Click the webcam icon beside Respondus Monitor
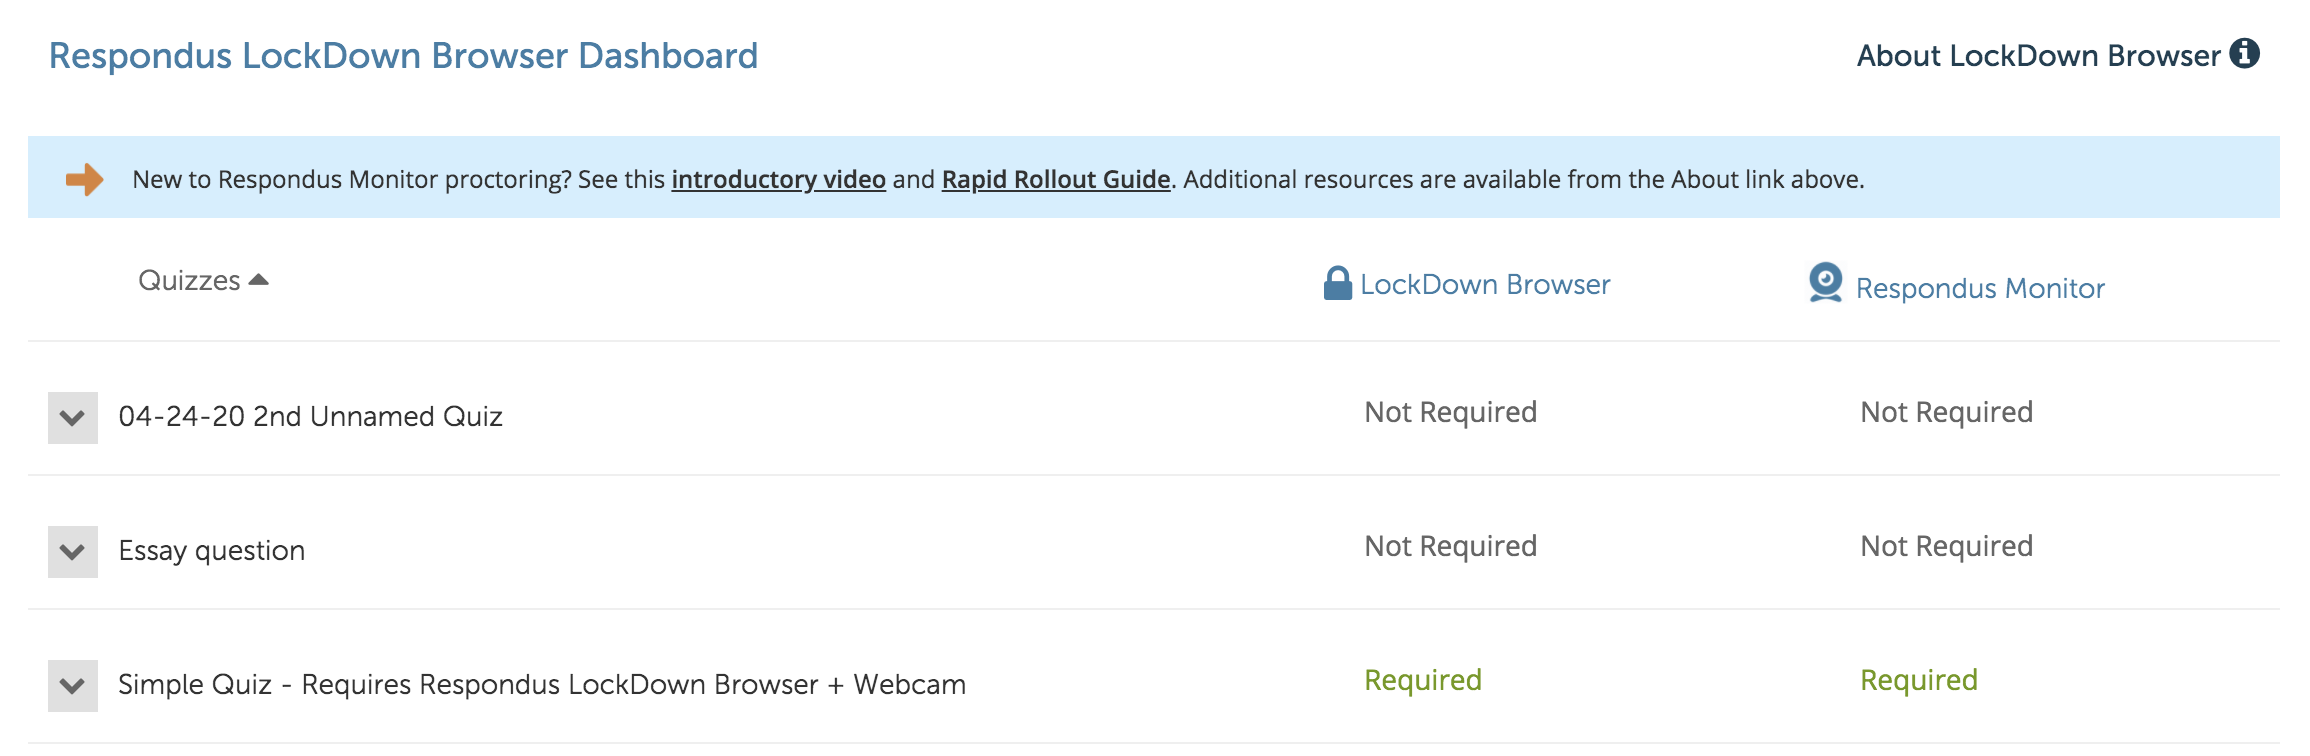This screenshot has height=756, width=2310. [x=1827, y=284]
